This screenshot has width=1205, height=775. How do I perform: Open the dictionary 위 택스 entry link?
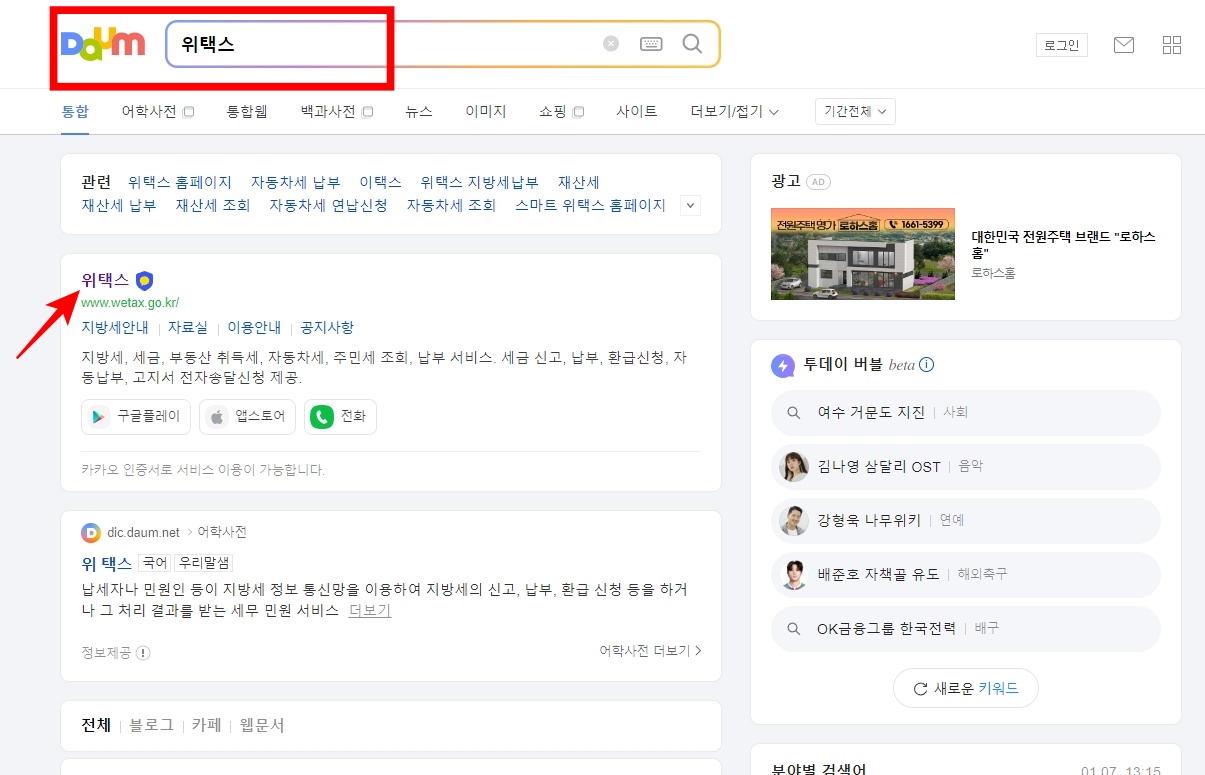107,563
